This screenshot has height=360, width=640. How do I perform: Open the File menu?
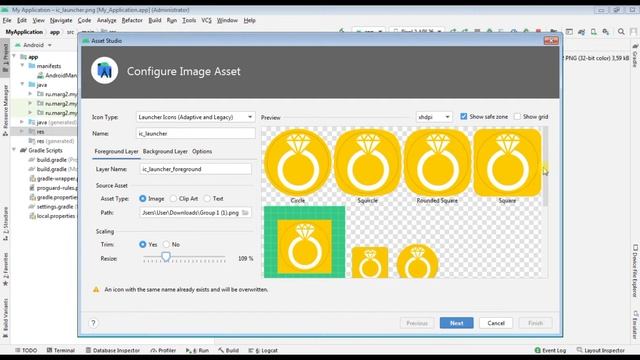coord(7,20)
